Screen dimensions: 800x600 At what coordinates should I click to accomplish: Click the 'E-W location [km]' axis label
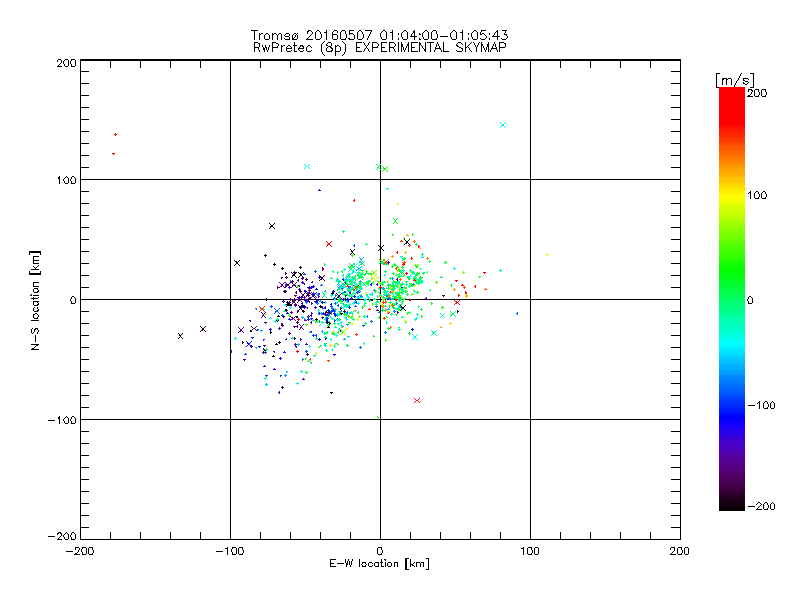pos(379,563)
